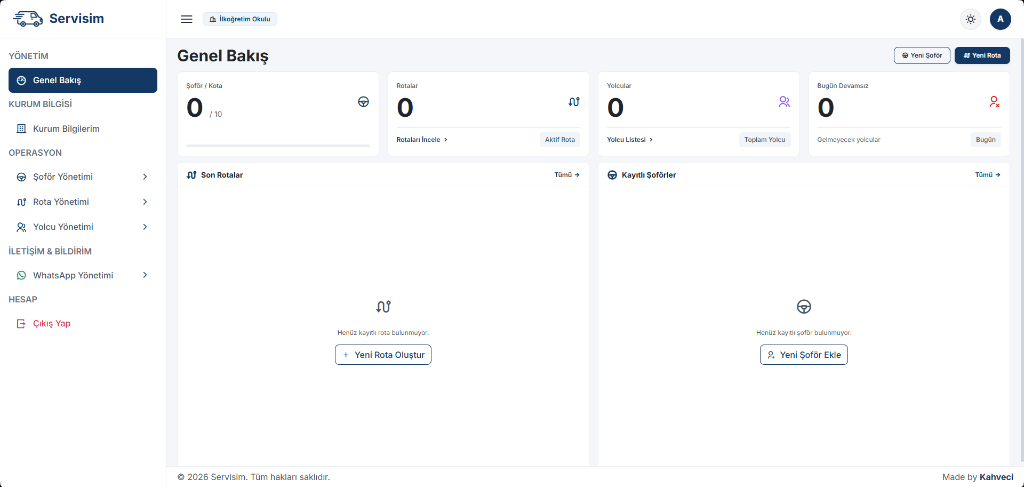Screen dimensions: 1024x487
Task: Expand Rota Yönetimi chevron arrow
Action: 145,202
